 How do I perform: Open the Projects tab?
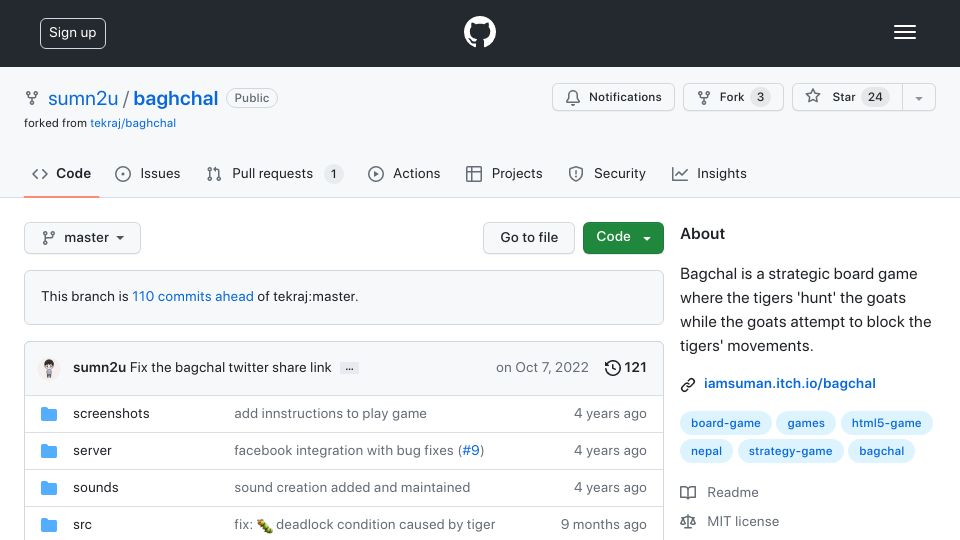[504, 174]
